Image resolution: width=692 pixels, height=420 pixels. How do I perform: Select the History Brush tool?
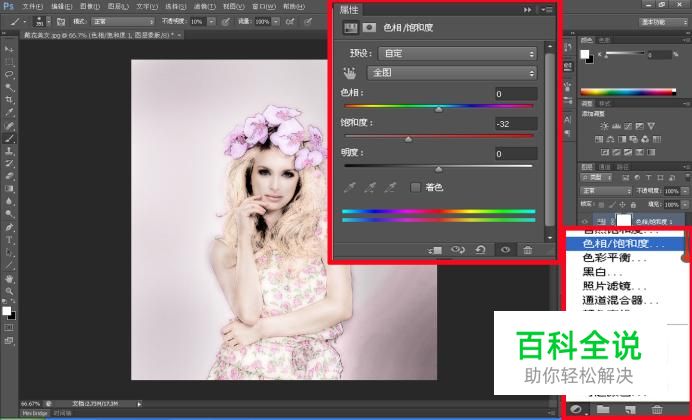pyautogui.click(x=9, y=164)
